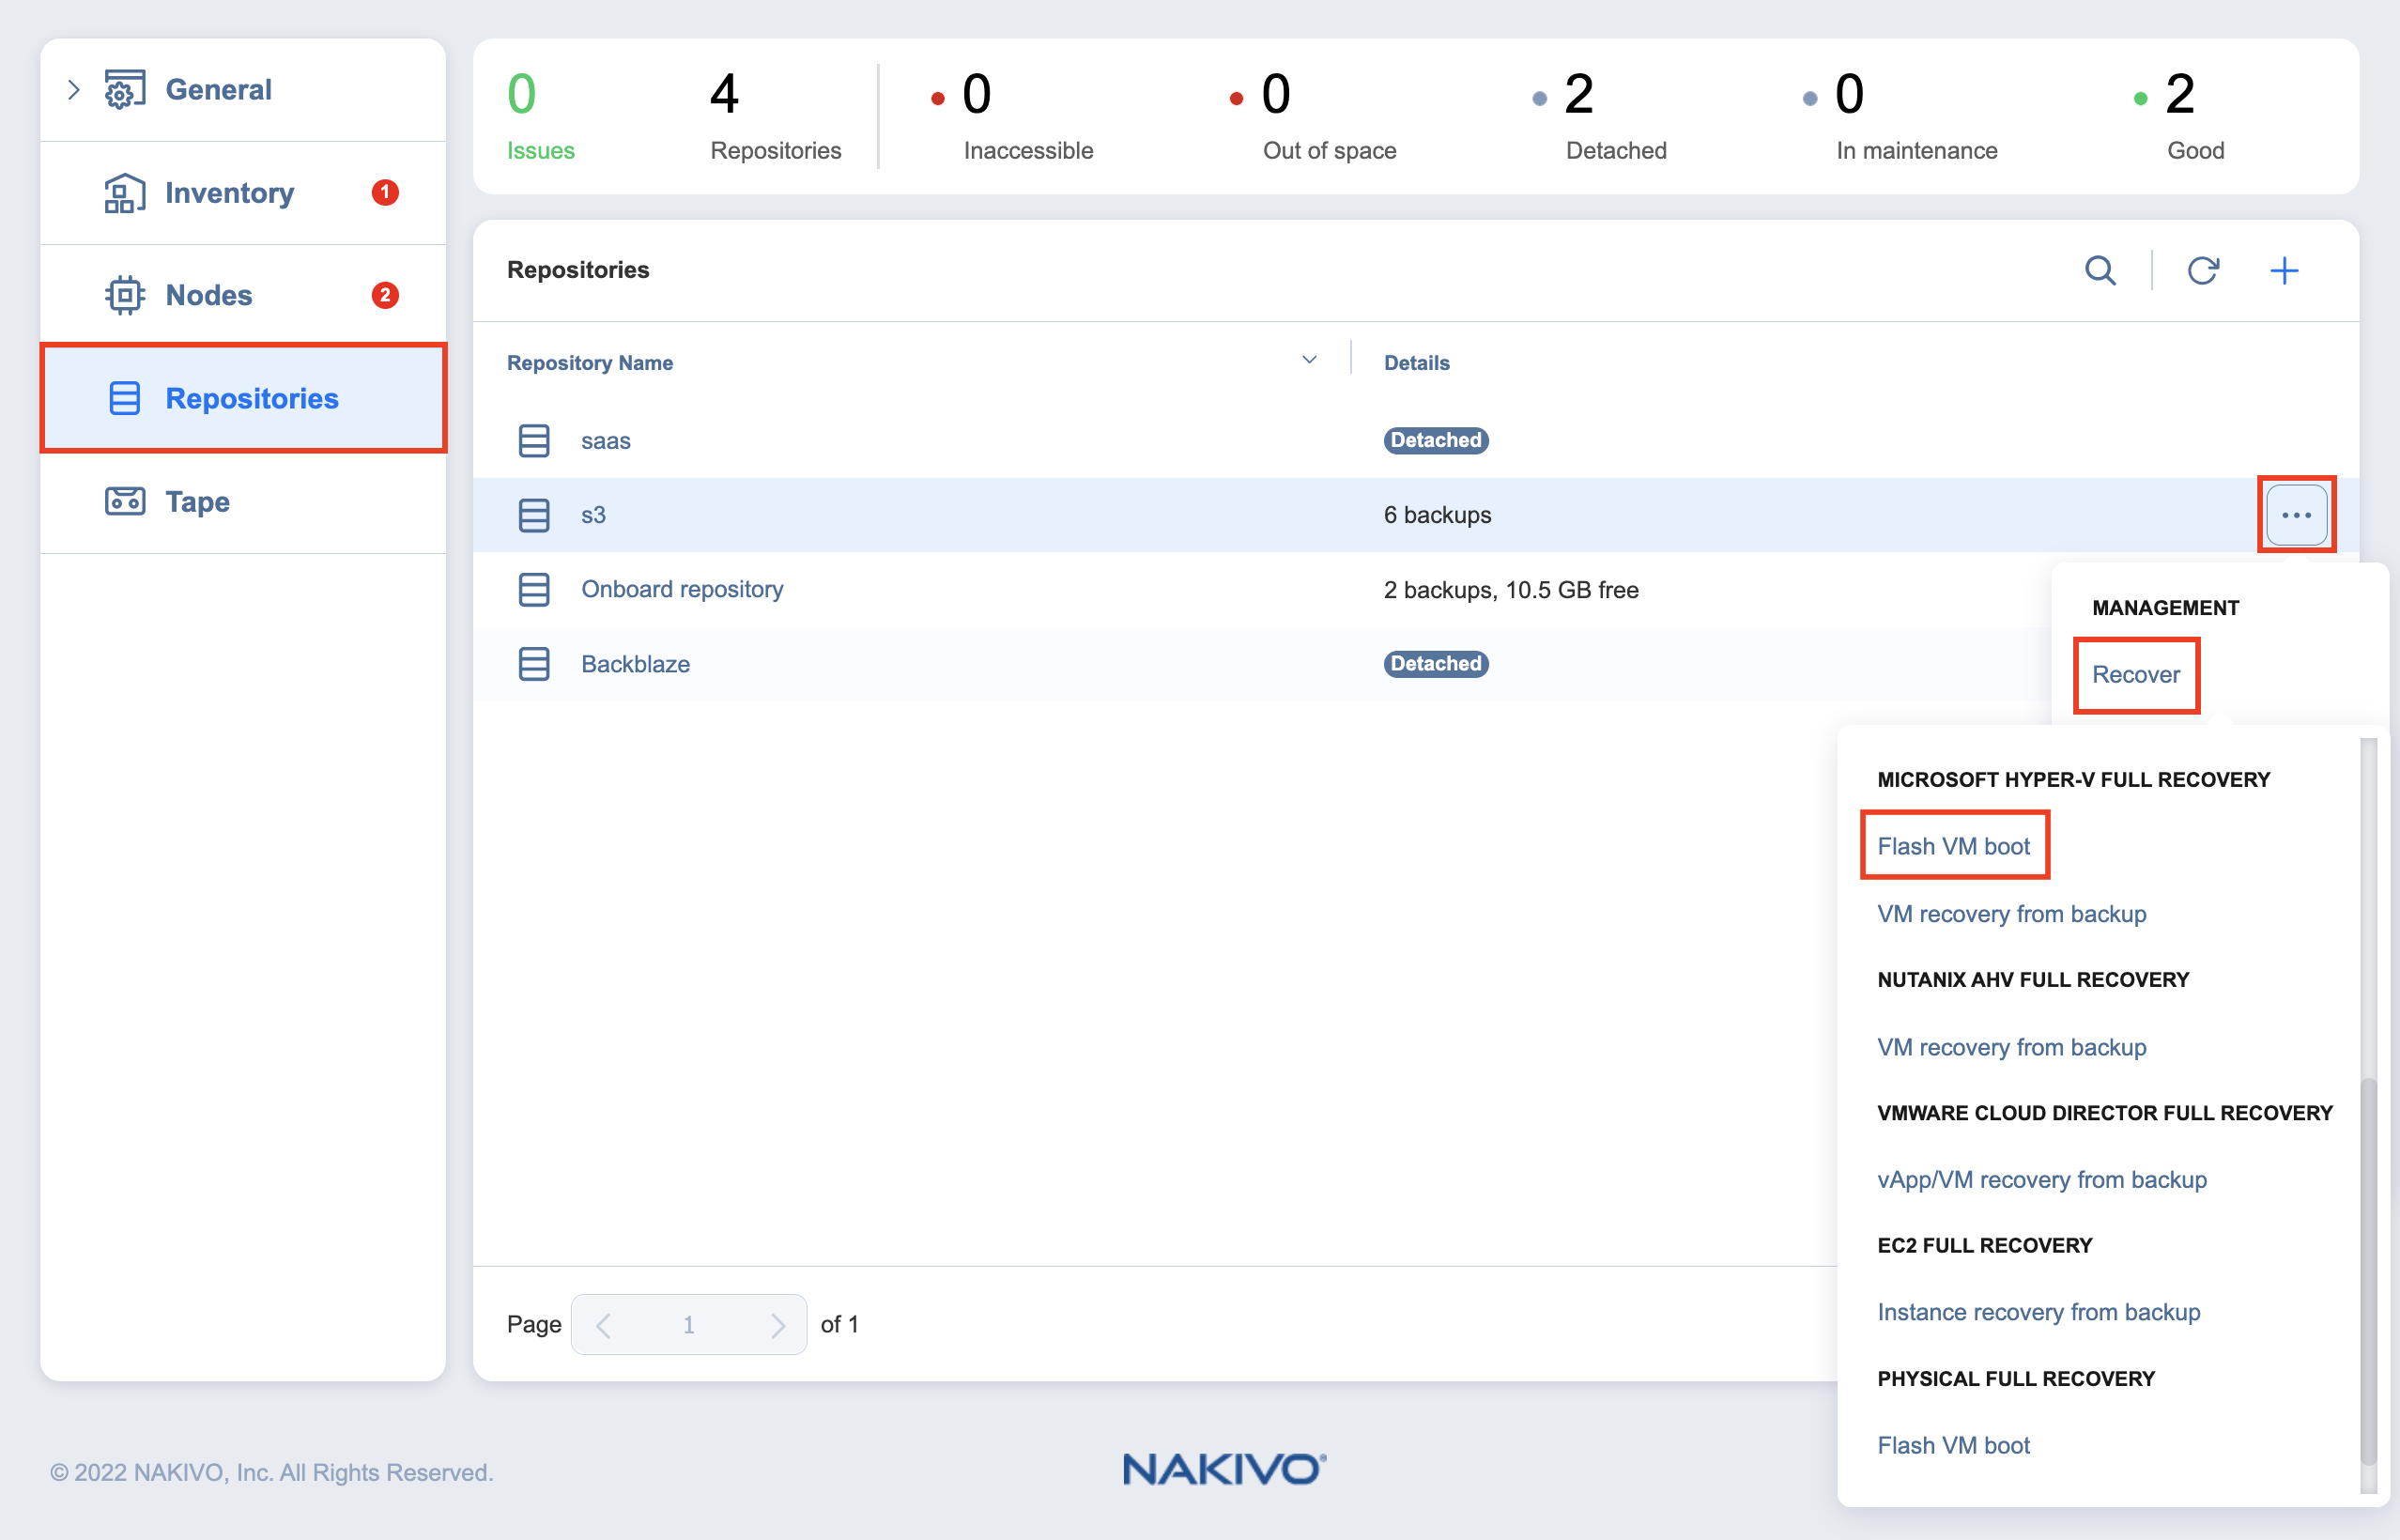The height and width of the screenshot is (1540, 2400).
Task: Open the three-dots menu for s3
Action: pos(2296,515)
